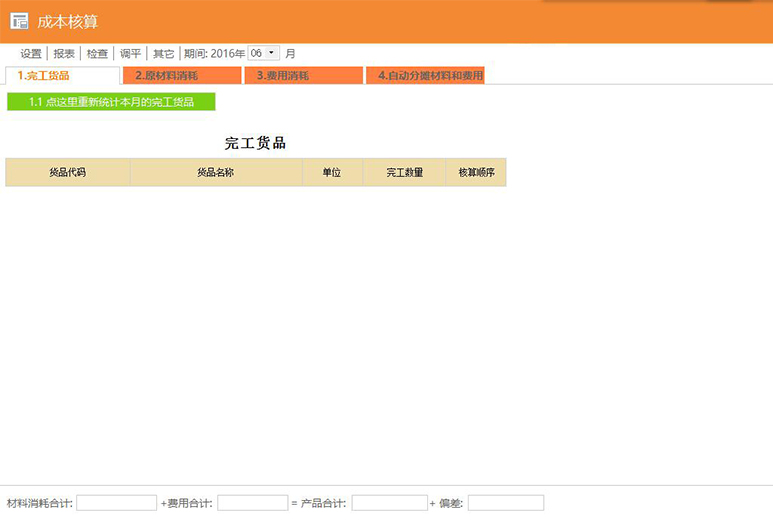Select the 完工数量 column header

pyautogui.click(x=404, y=172)
